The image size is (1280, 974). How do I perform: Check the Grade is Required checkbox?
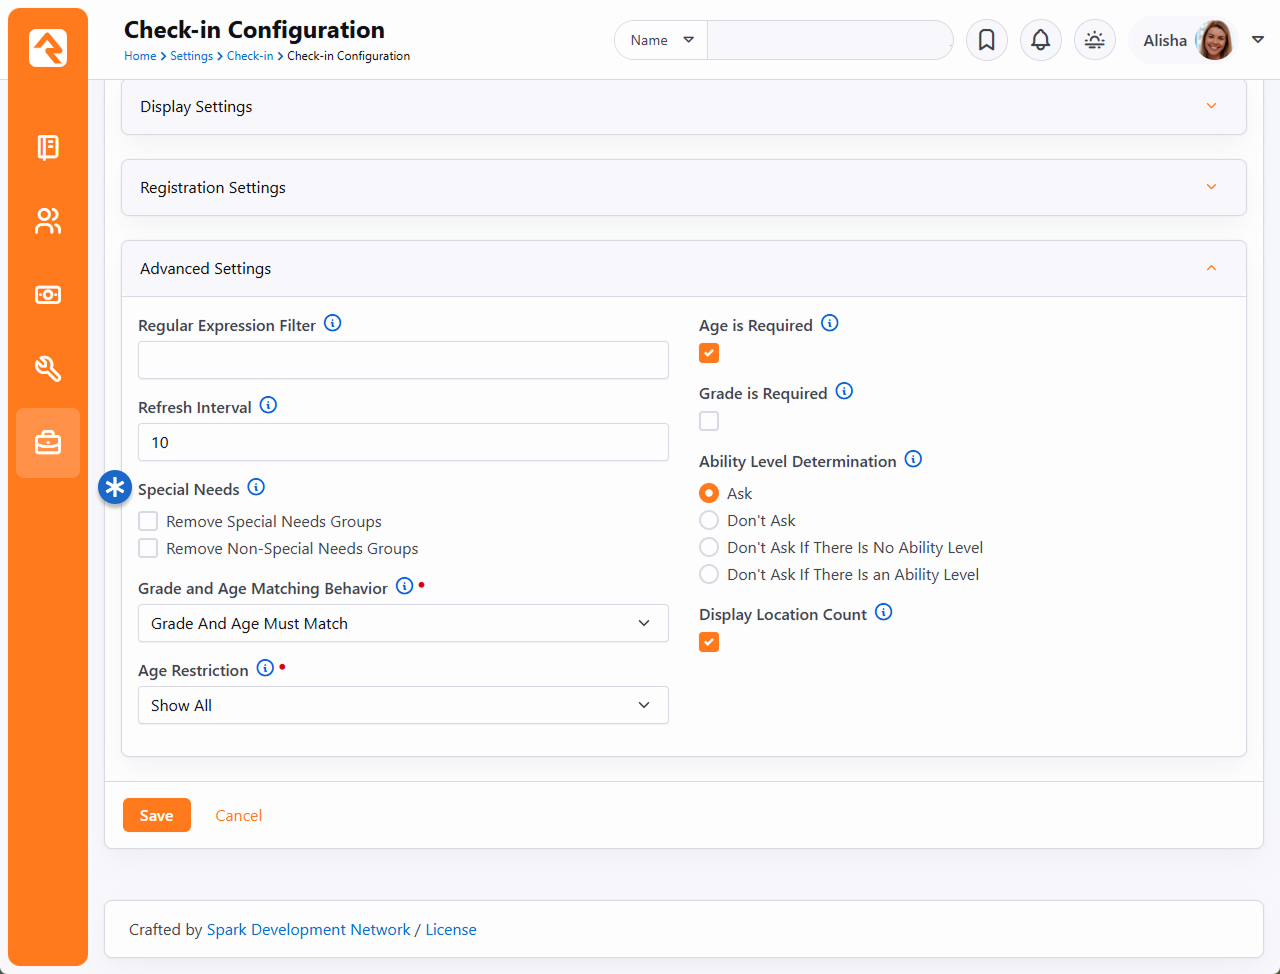(x=709, y=421)
